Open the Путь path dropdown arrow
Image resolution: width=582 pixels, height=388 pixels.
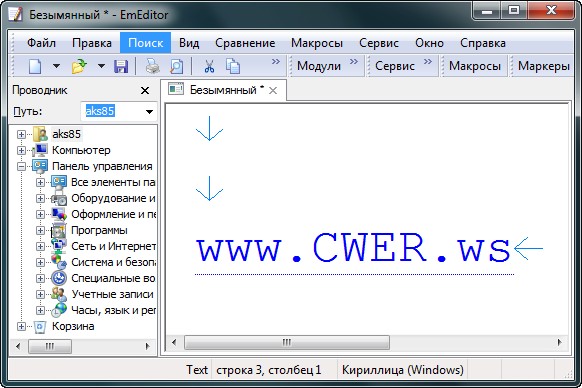(x=149, y=111)
